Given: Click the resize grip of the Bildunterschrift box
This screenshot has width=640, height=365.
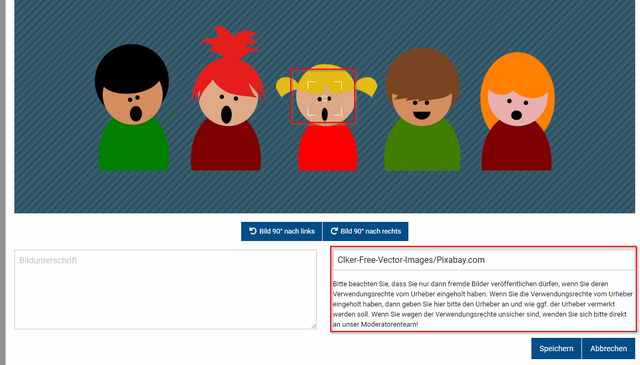Looking at the screenshot, I should pos(313,326).
